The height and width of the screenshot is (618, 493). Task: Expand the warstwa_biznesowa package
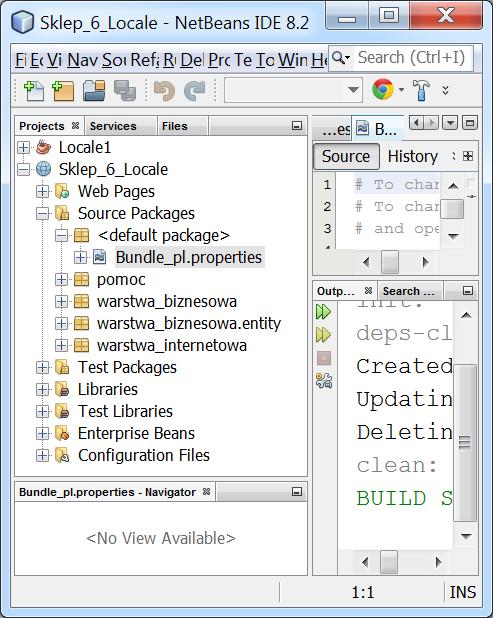coord(61,302)
